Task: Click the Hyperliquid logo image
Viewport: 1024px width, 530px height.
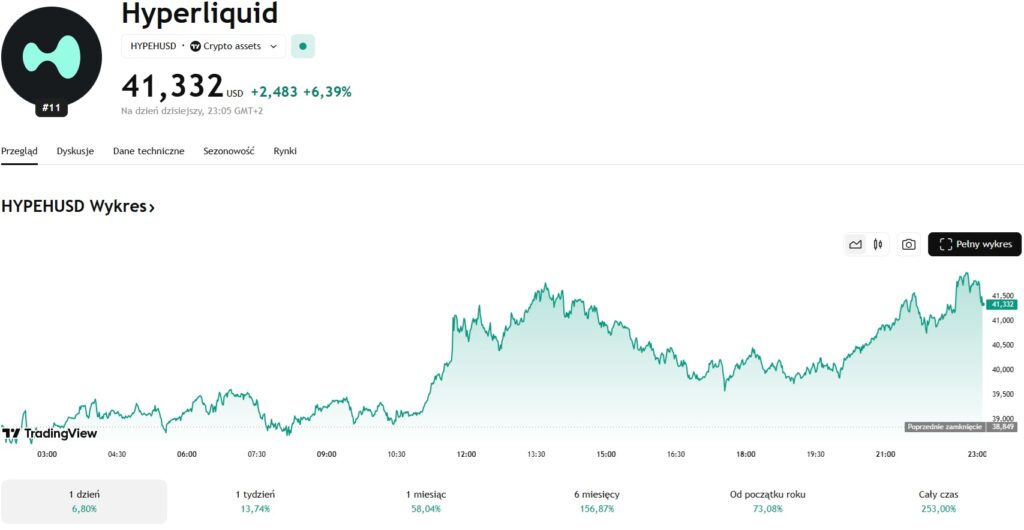Action: click(x=51, y=55)
